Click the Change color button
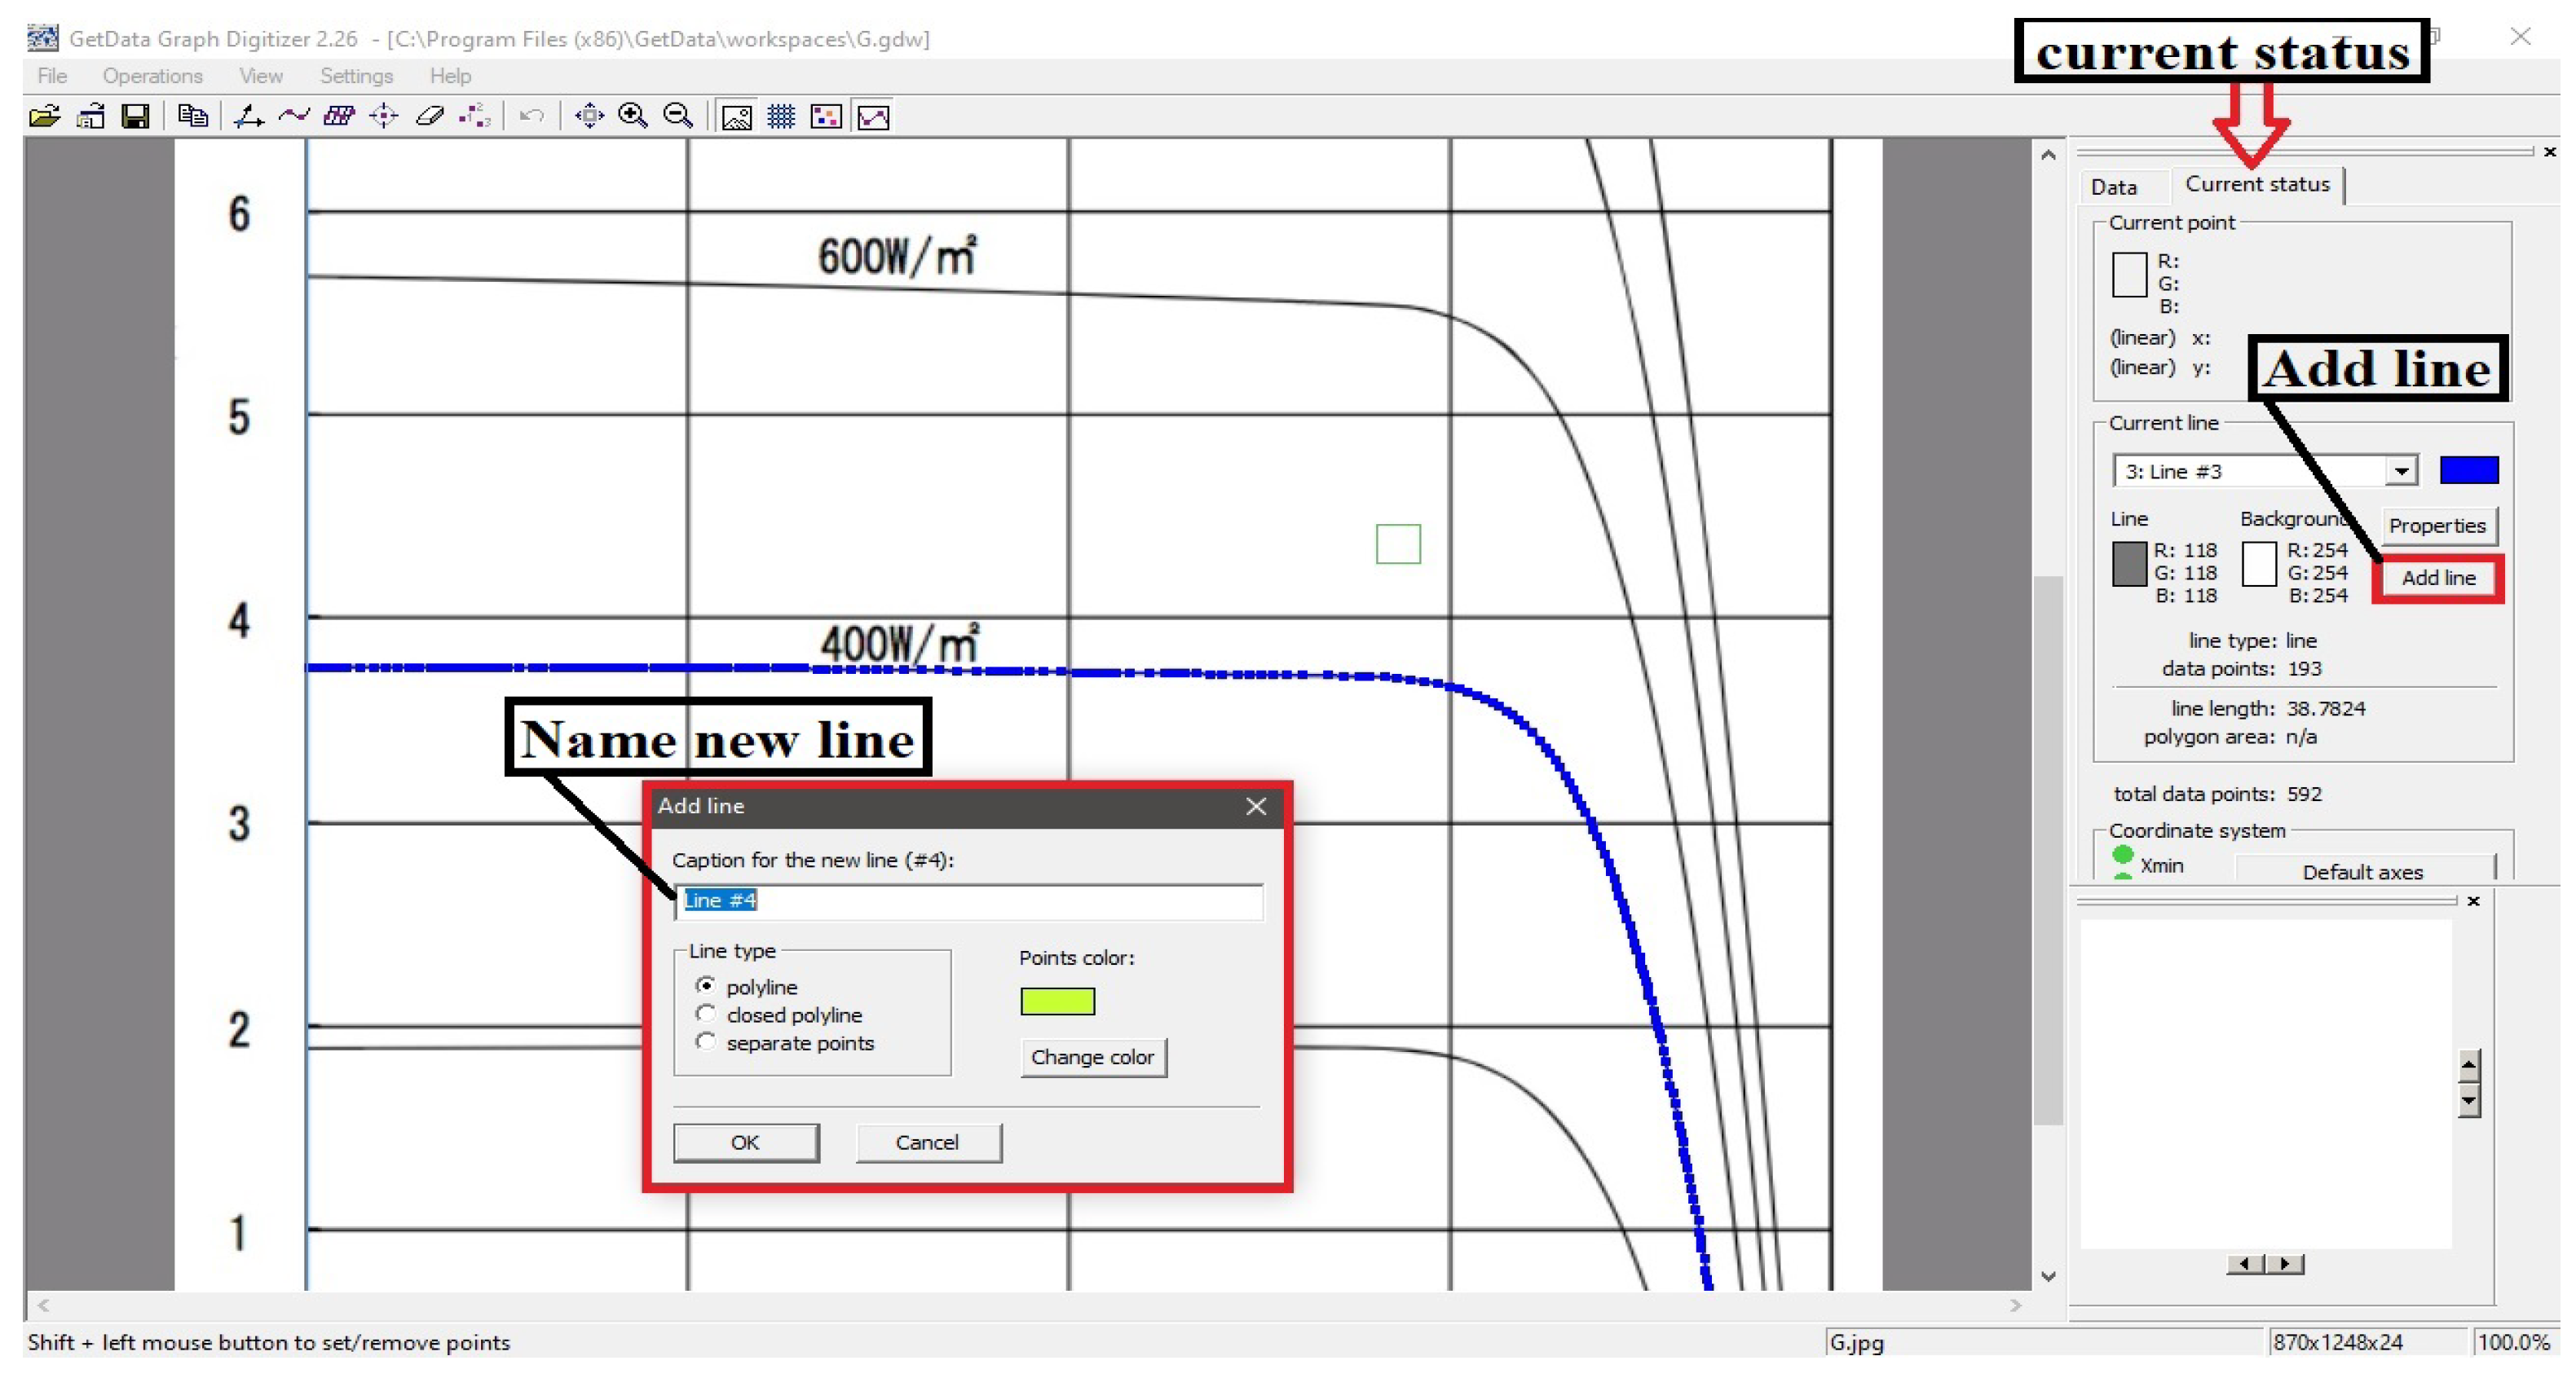The image size is (2576, 1378). [x=1092, y=1056]
